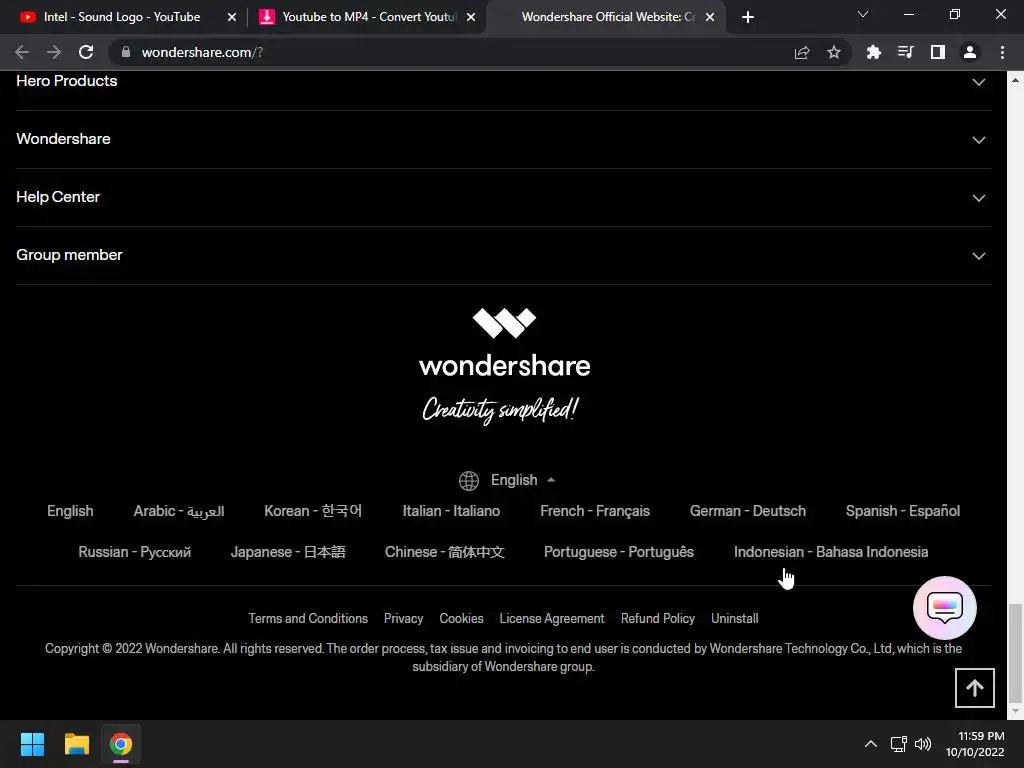Choose Russian language option

[135, 552]
